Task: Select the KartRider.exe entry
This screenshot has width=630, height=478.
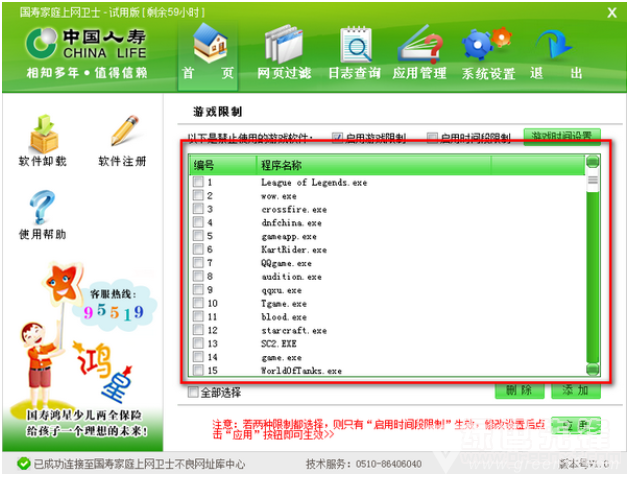Action: click(294, 249)
